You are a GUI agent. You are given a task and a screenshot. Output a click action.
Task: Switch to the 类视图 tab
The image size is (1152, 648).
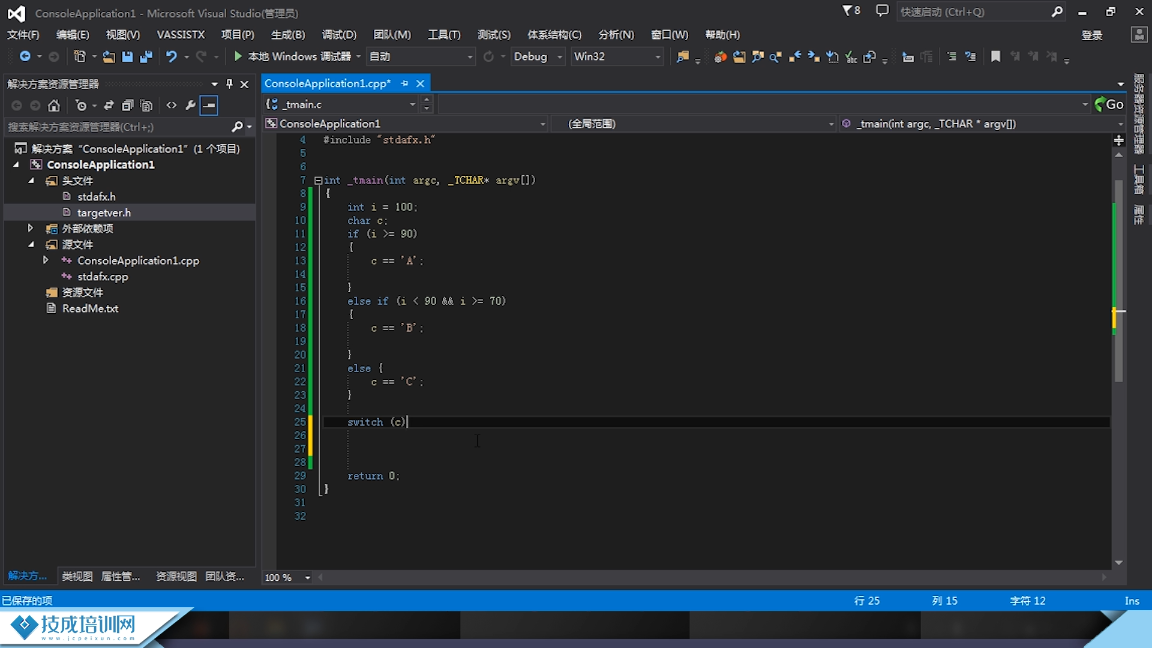pos(77,577)
